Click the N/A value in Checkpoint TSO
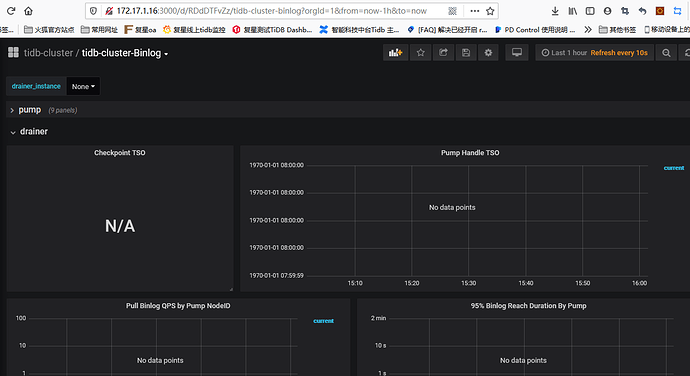The image size is (690, 376). pos(120,226)
